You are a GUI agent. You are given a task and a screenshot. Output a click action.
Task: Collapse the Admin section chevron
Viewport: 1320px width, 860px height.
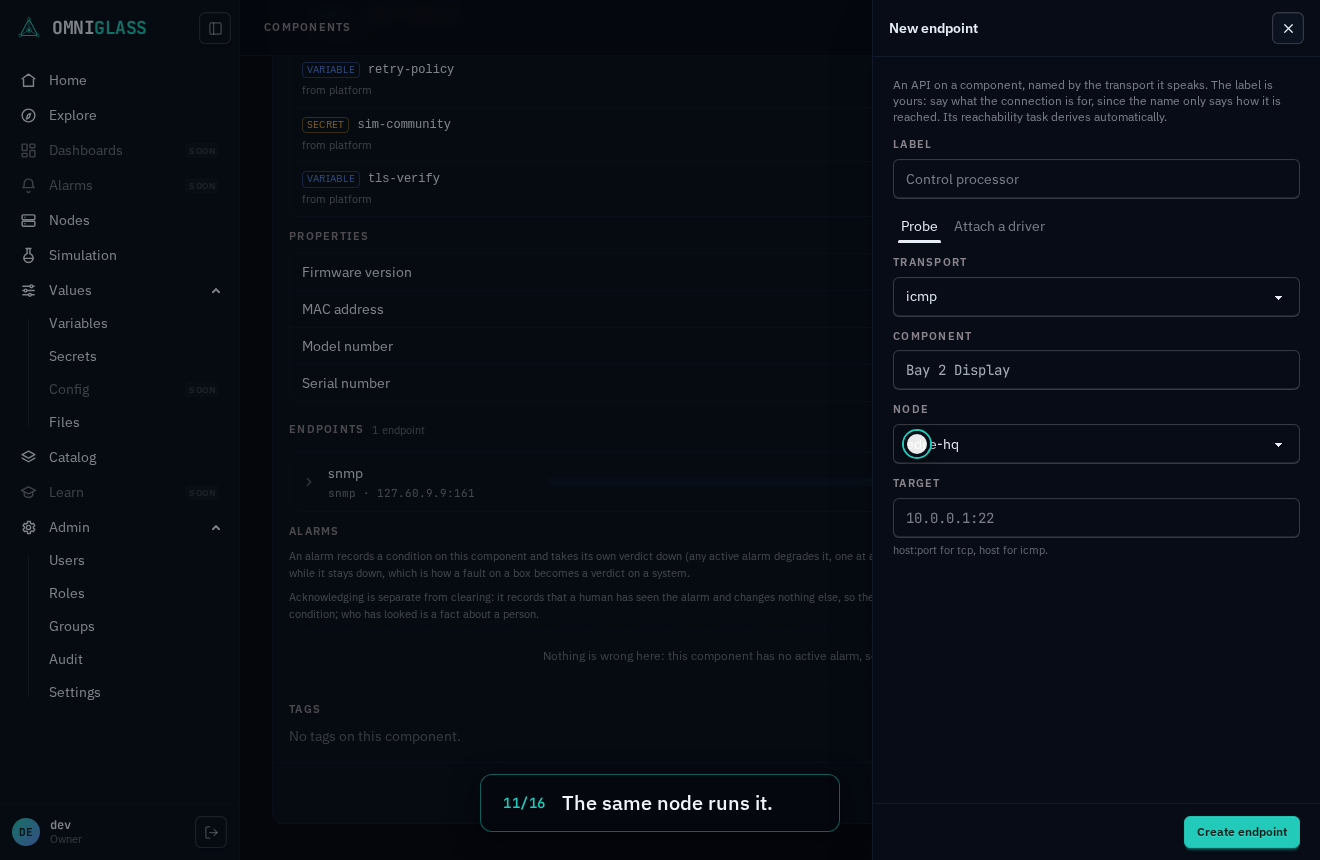point(216,527)
